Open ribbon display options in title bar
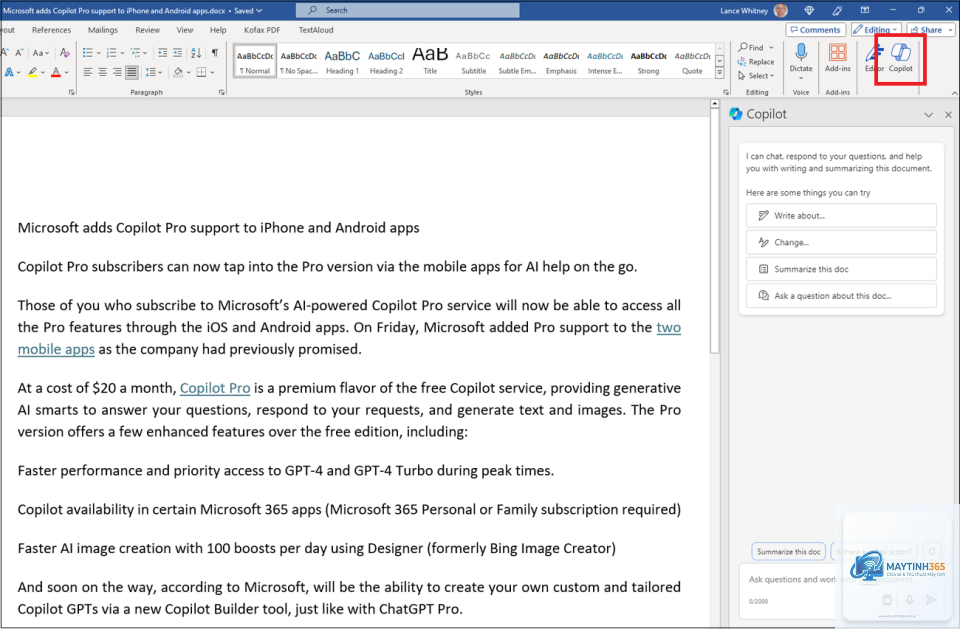This screenshot has width=960, height=629. click(864, 10)
